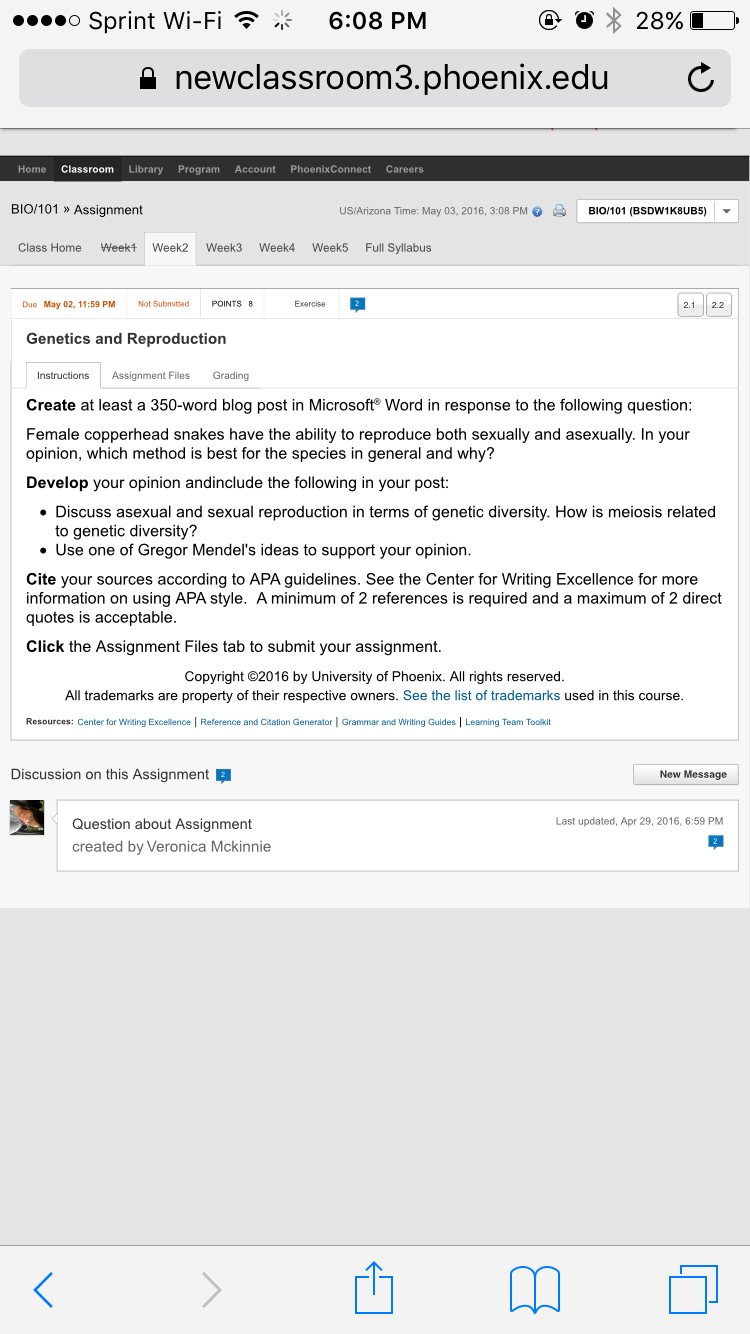Open the message count bubble in discussion post
The width and height of the screenshot is (750, 1334).
tap(715, 842)
